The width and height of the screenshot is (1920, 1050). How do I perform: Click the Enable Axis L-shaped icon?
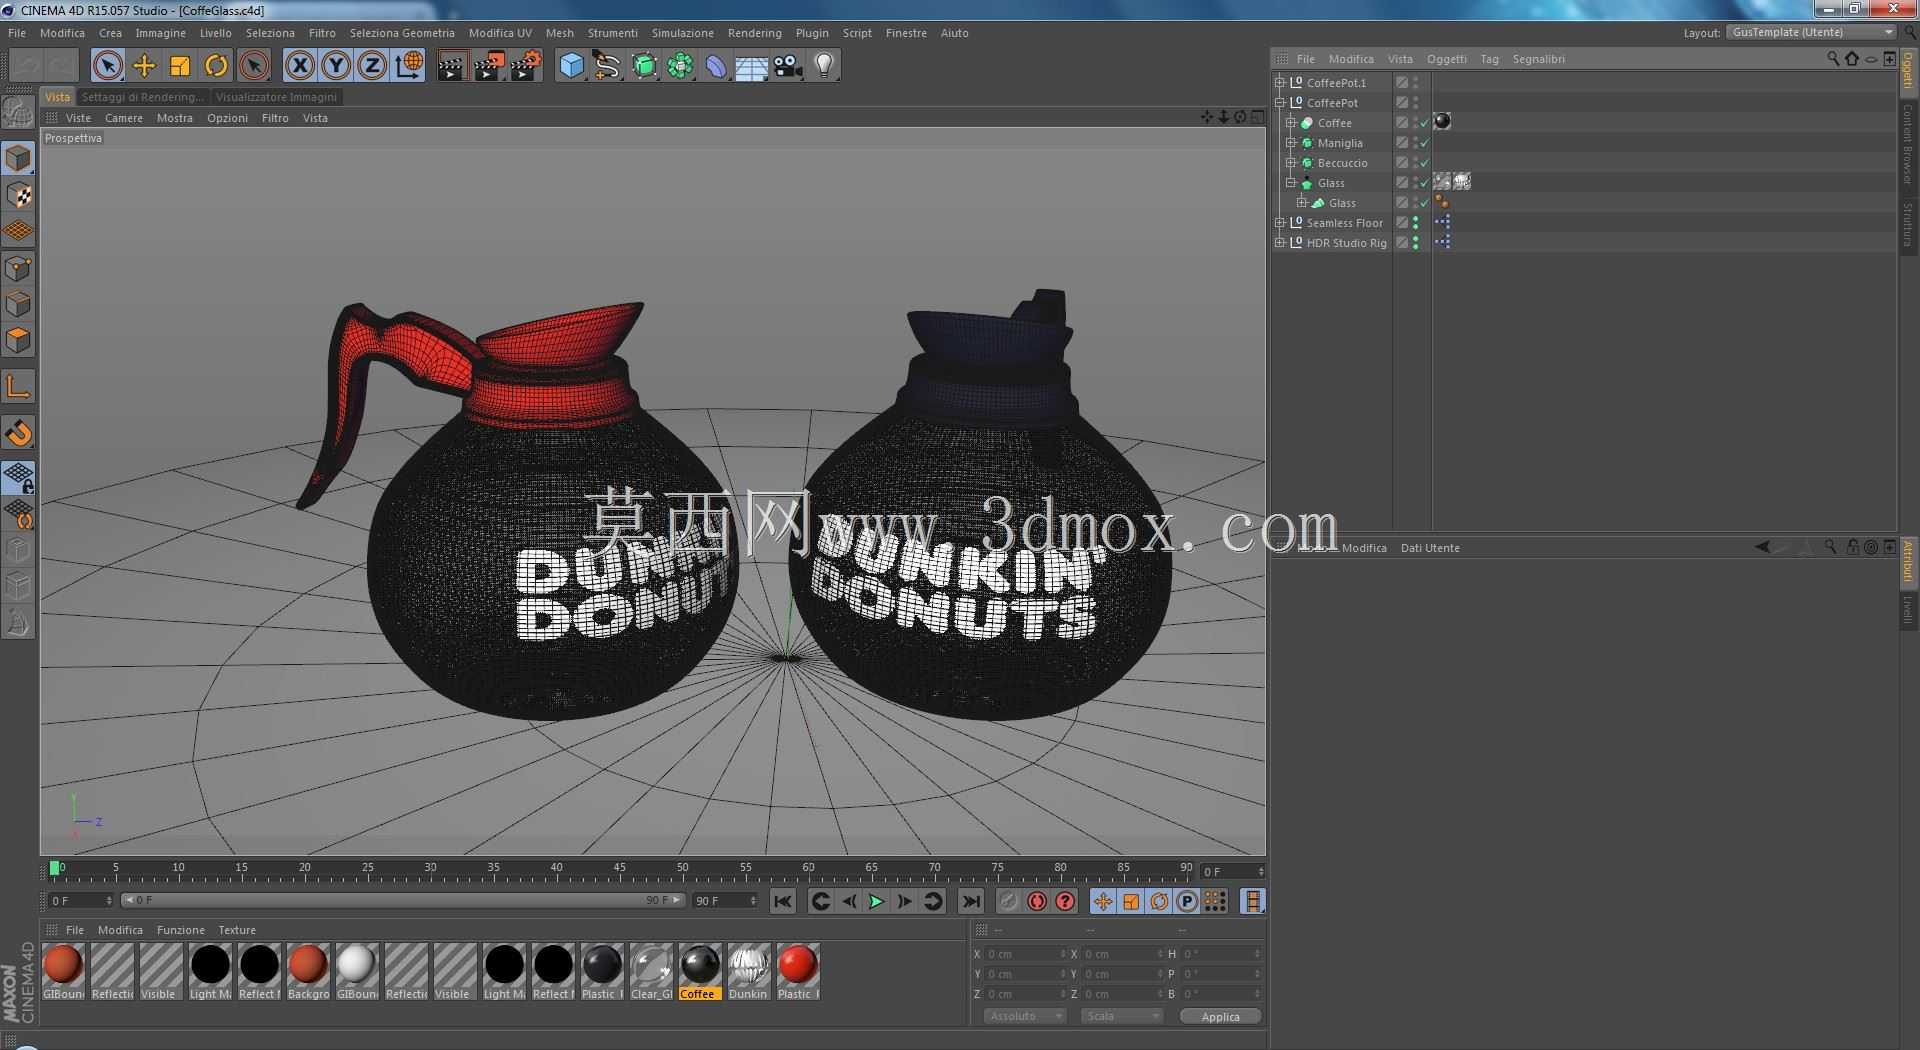pos(18,387)
